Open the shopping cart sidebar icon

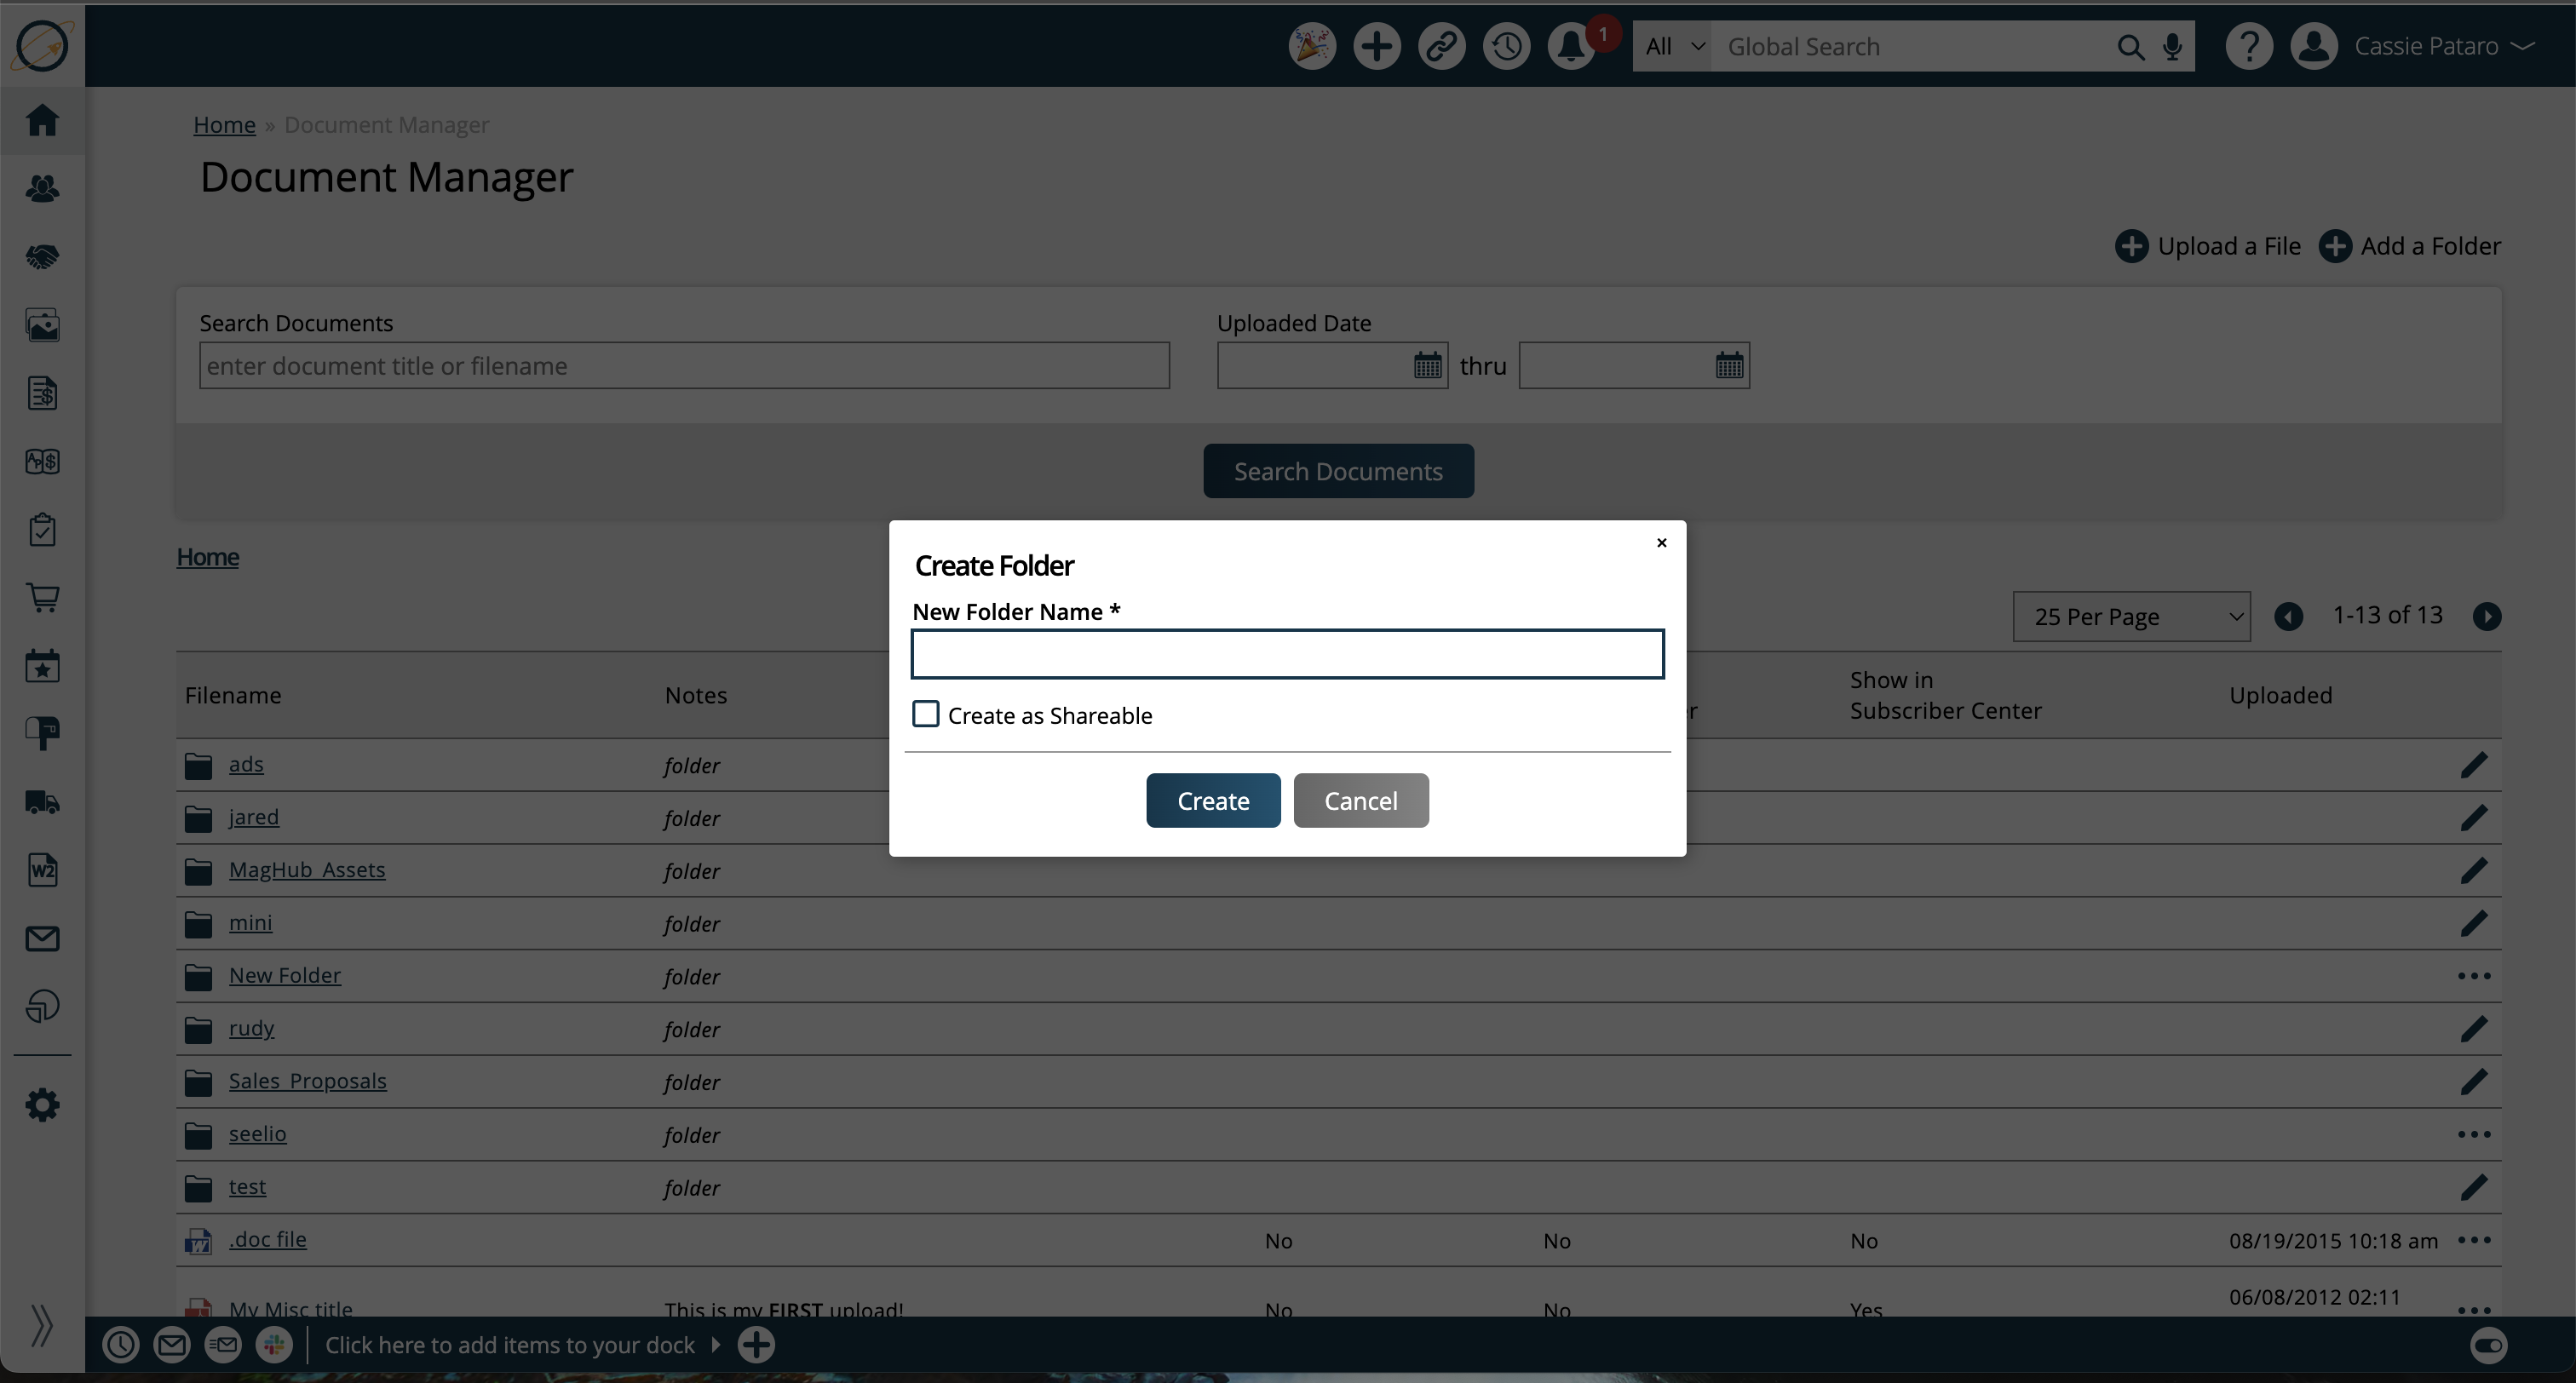tap(42, 598)
